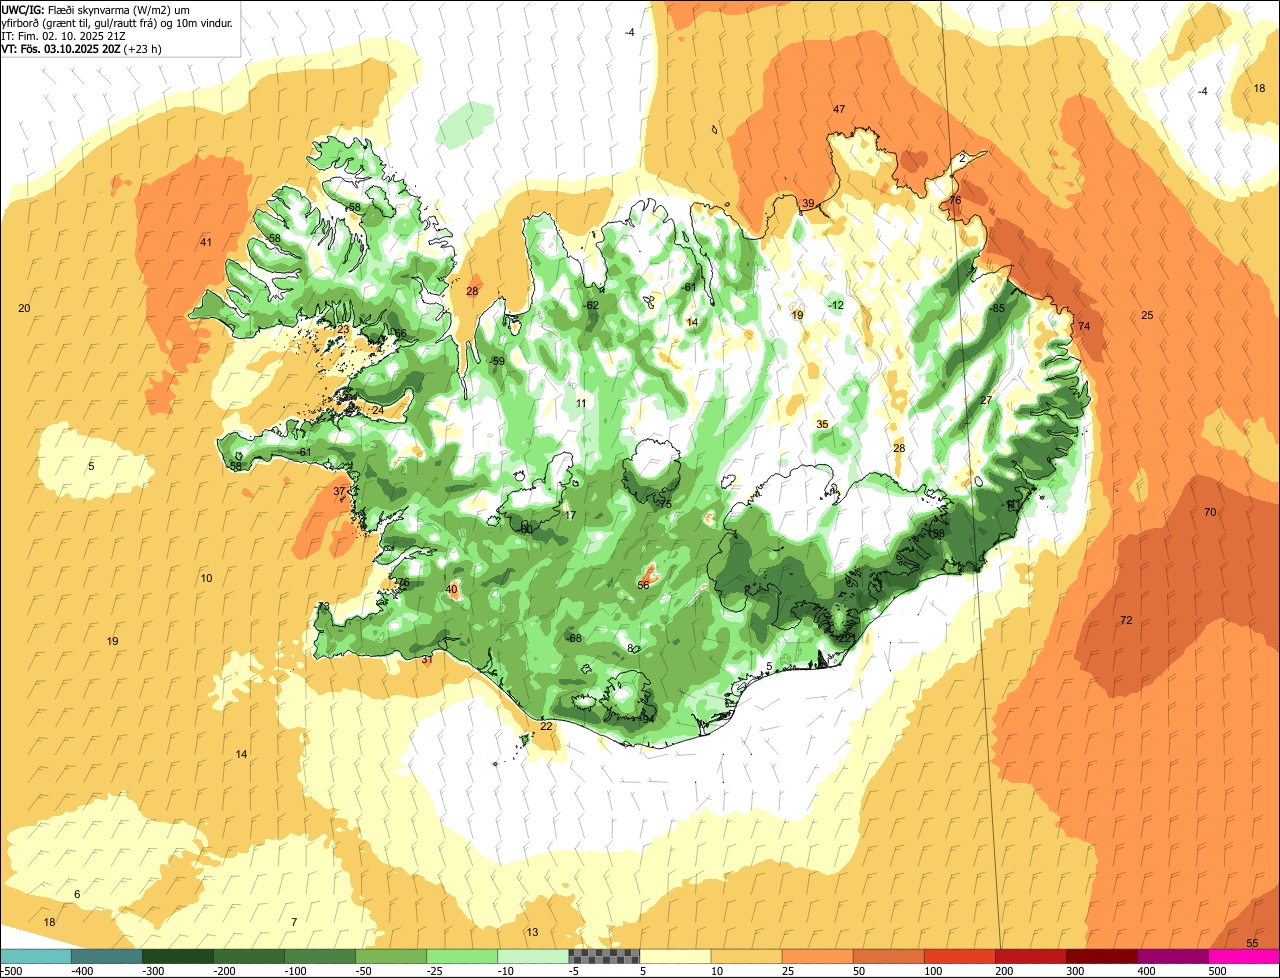The width and height of the screenshot is (1280, 978).
Task: Click the -500 legend label
Action: [x=11, y=971]
